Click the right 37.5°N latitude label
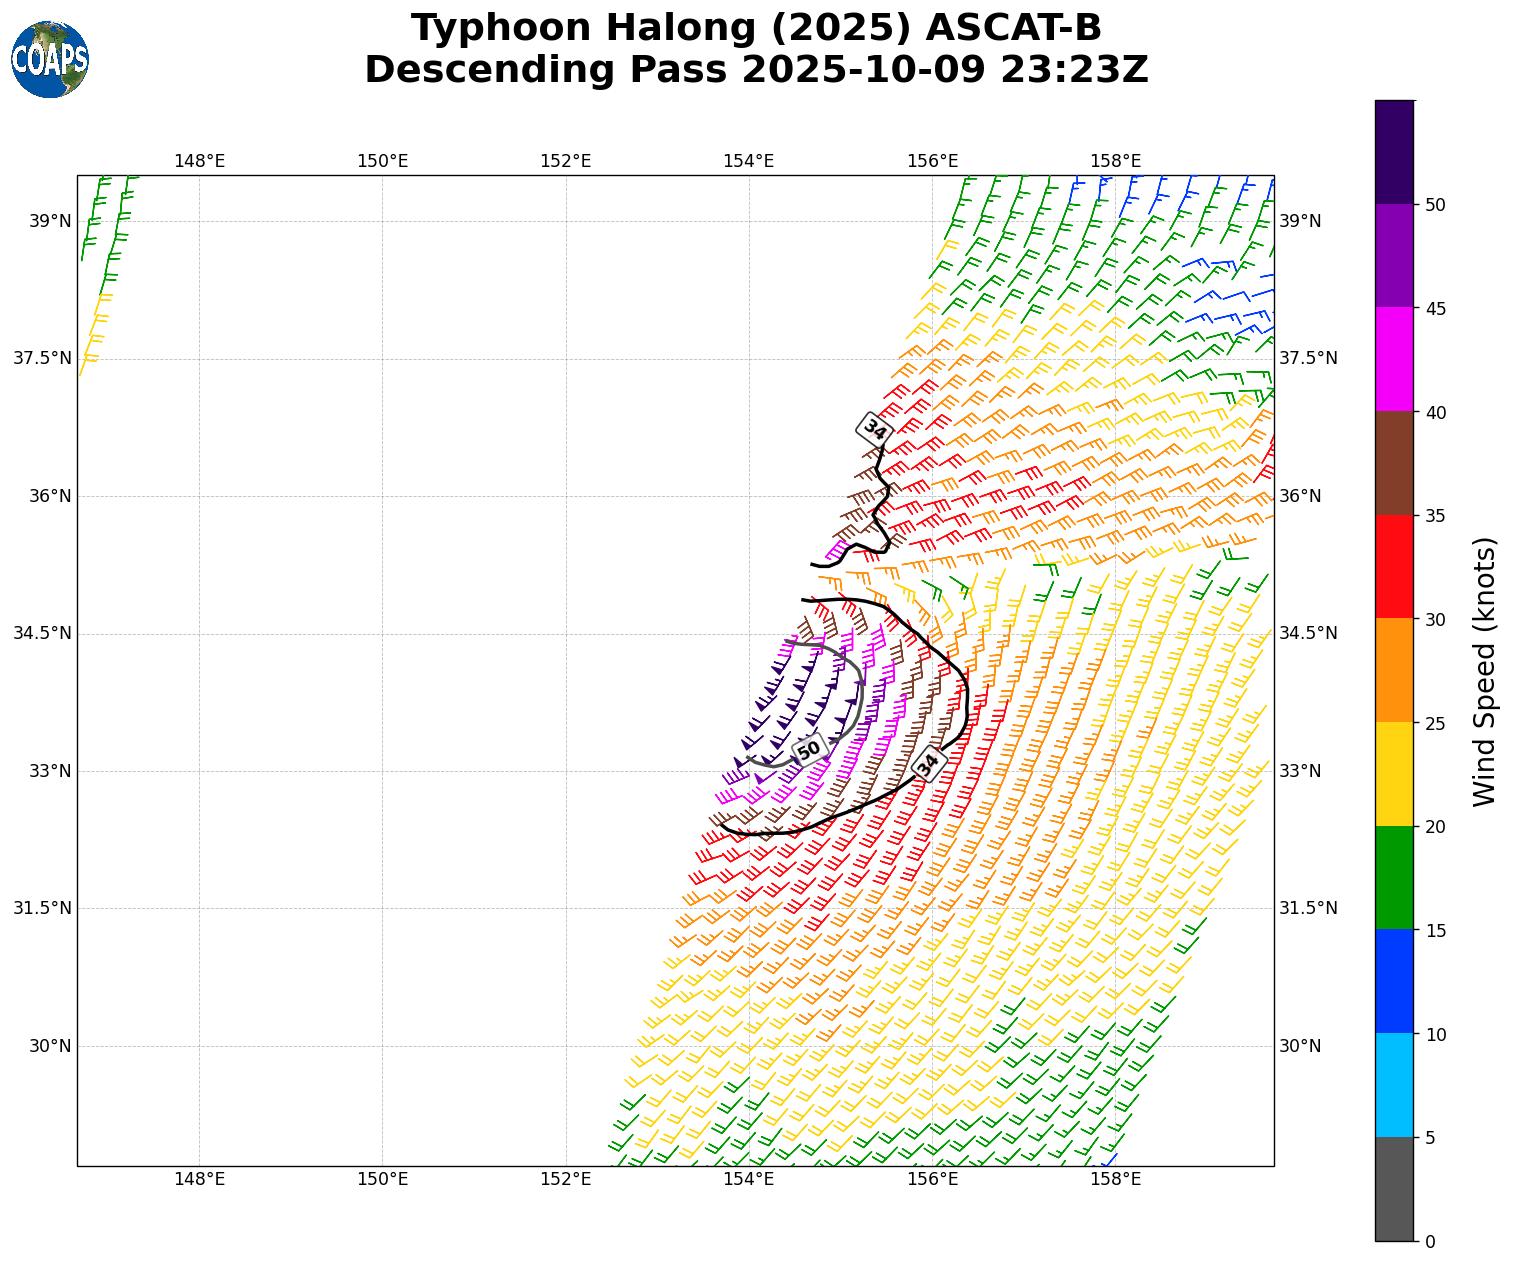The image size is (1513, 1264). (x=1308, y=358)
